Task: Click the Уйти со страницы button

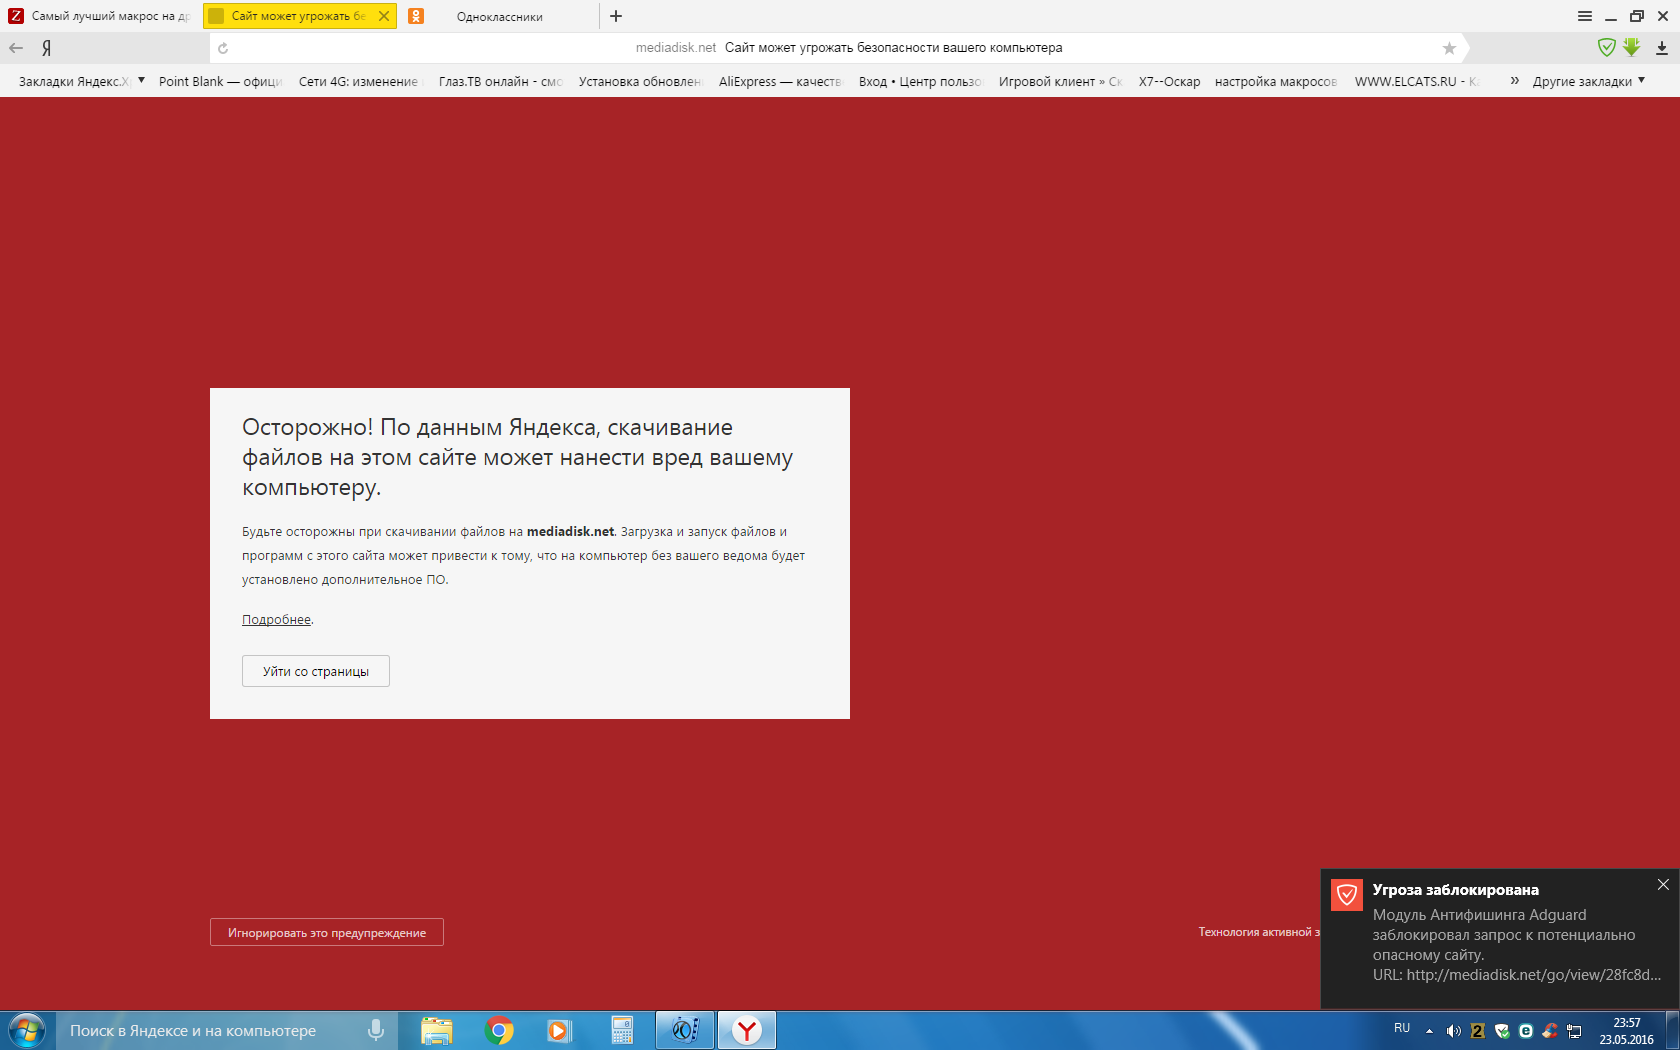Action: coord(316,671)
